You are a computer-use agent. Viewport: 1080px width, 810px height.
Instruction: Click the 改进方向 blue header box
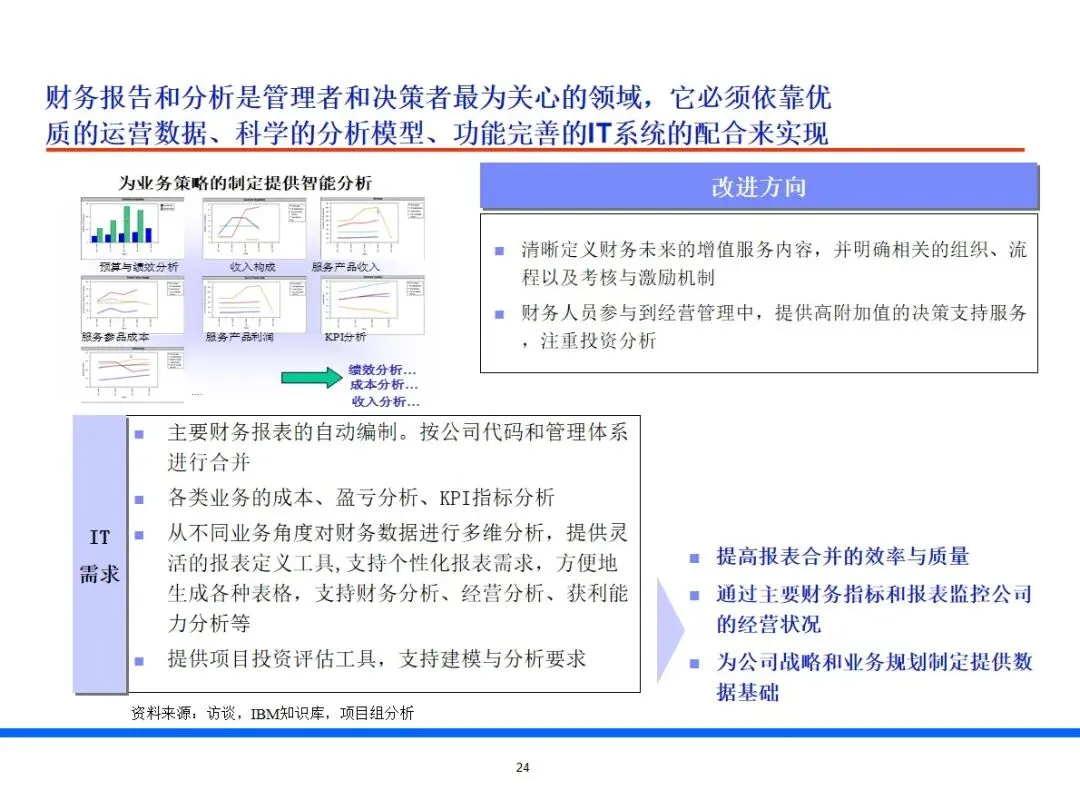click(759, 187)
